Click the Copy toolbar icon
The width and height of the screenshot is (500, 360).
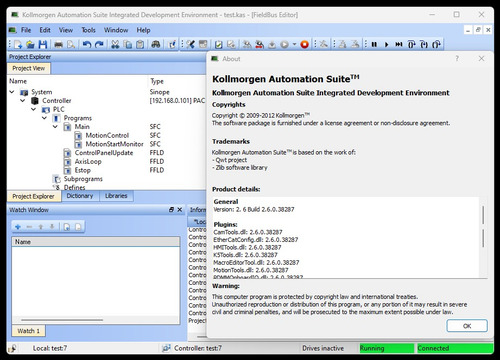[128, 44]
